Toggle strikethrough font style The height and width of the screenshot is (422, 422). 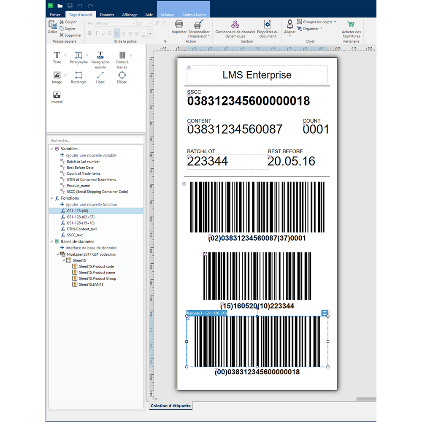pyautogui.click(x=109, y=33)
